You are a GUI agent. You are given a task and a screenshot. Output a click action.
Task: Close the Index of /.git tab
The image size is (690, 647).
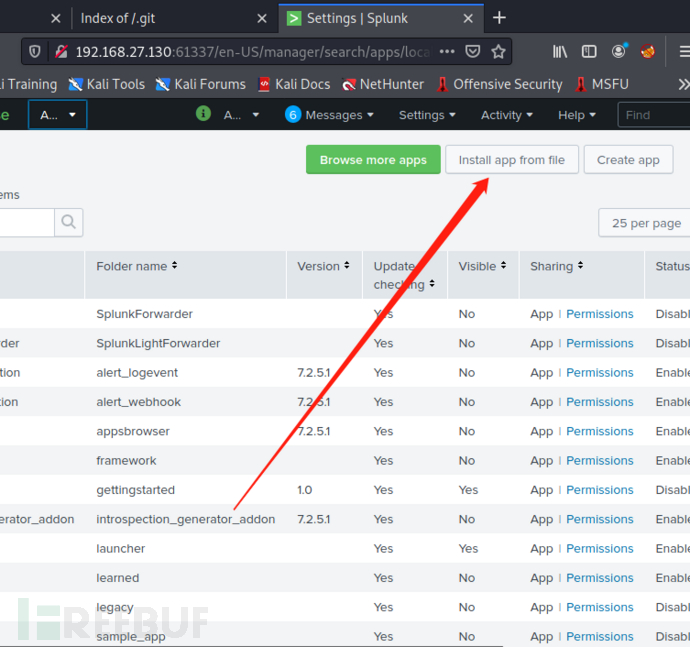tap(262, 18)
